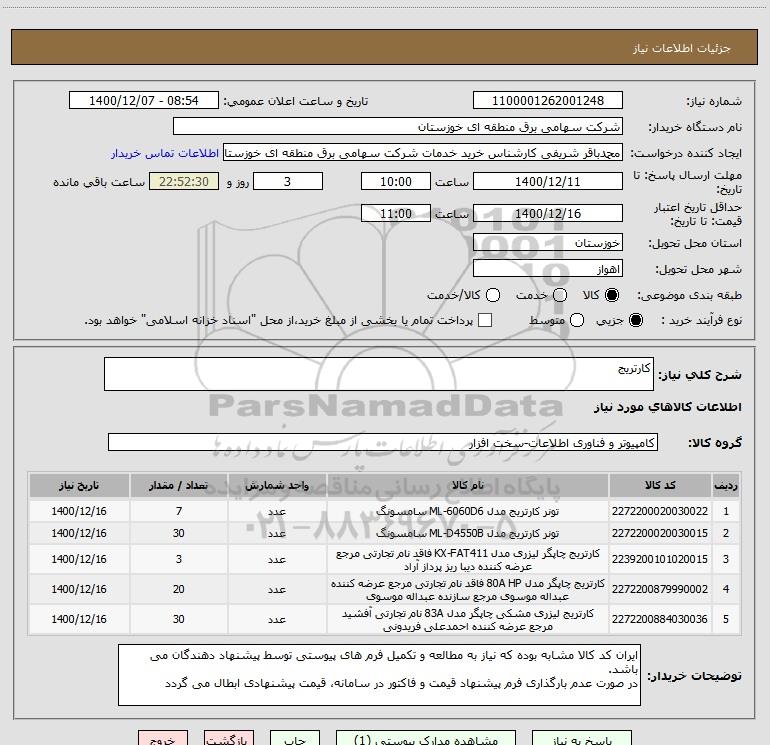Click quantity 20 in row 4
The width and height of the screenshot is (770, 745).
(179, 589)
